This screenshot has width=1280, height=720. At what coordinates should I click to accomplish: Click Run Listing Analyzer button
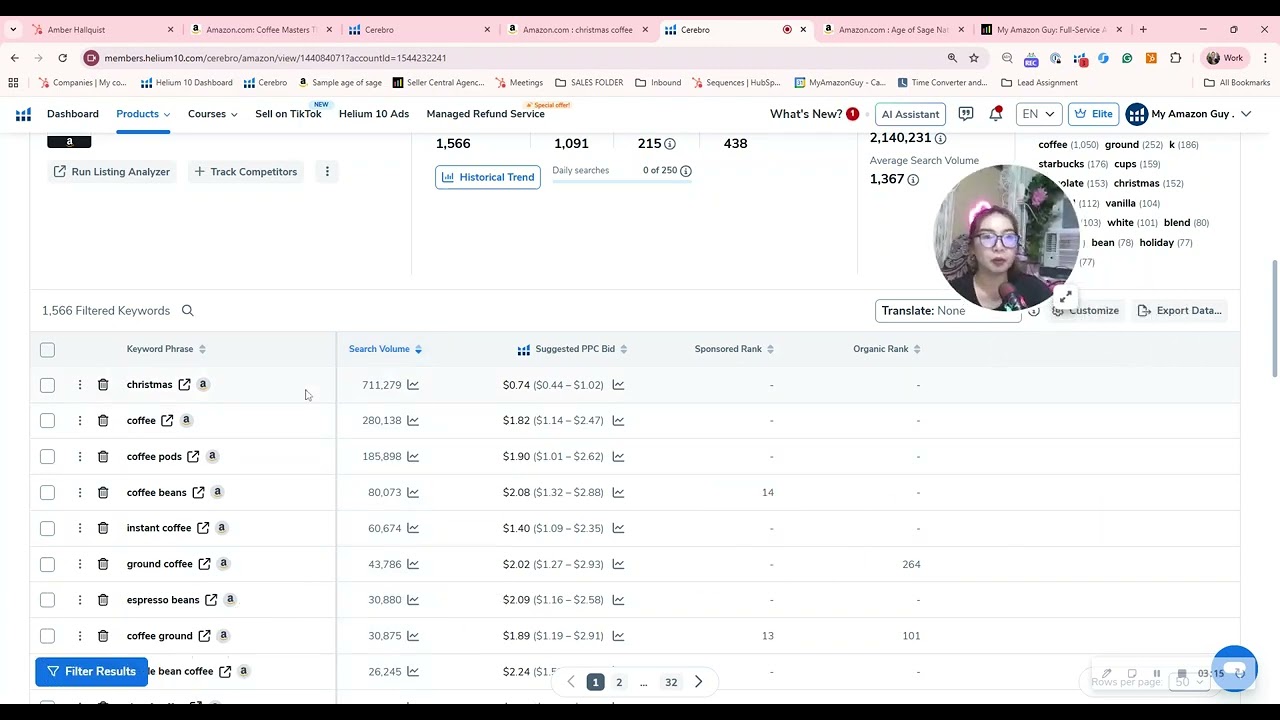point(112,172)
